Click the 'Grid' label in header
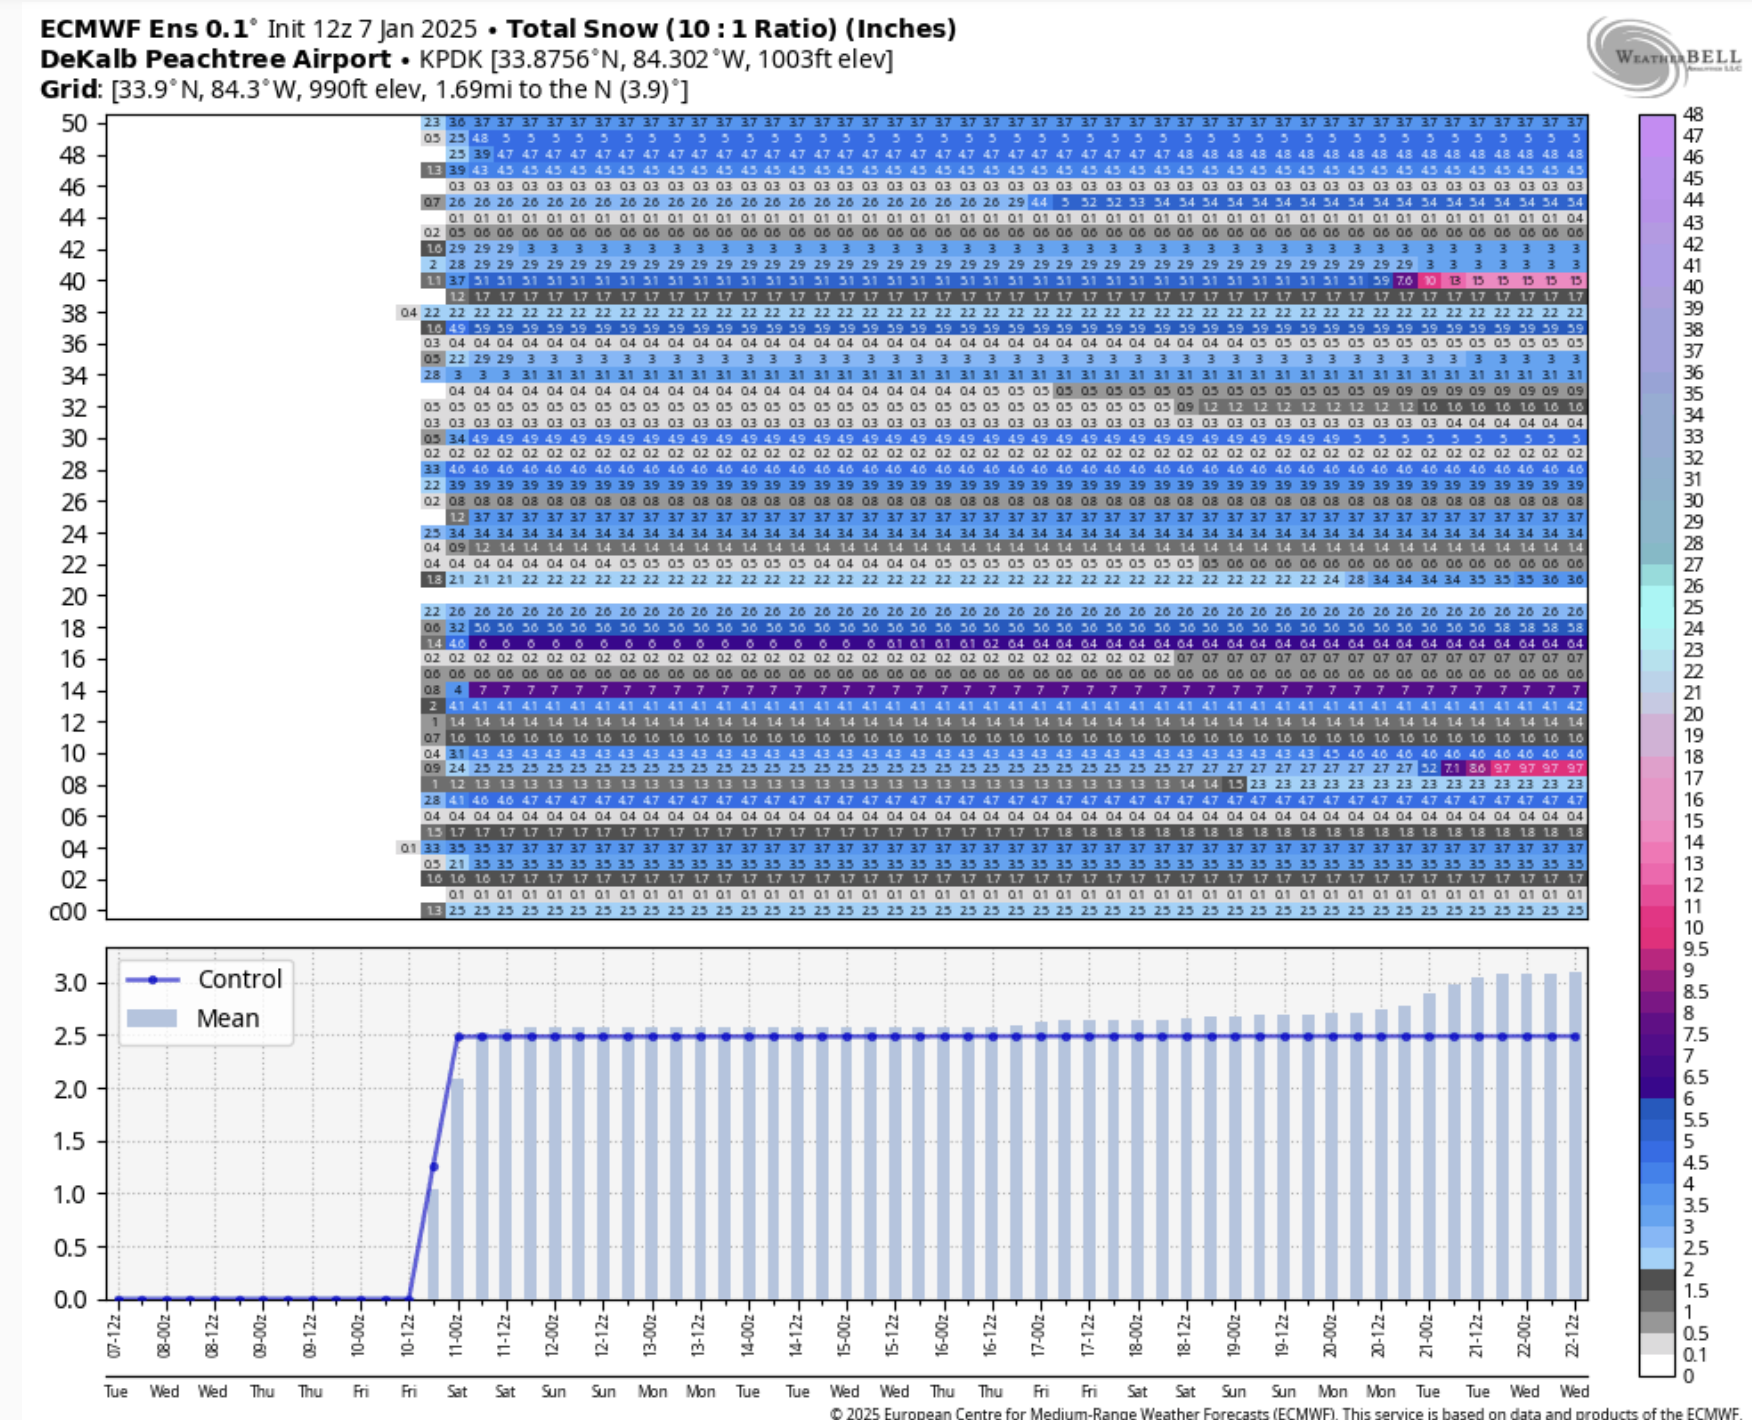Image resolution: width=1752 pixels, height=1420 pixels. point(68,89)
